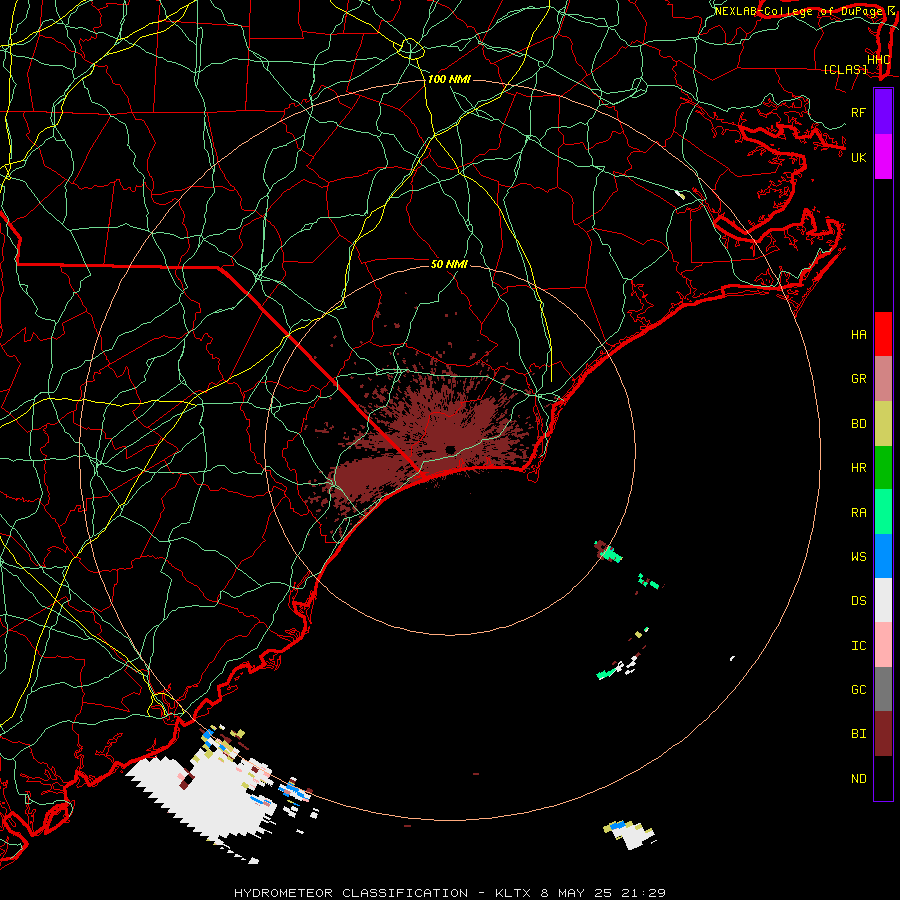This screenshot has height=900, width=900.
Task: Click the RF legend label
Action: coord(858,112)
